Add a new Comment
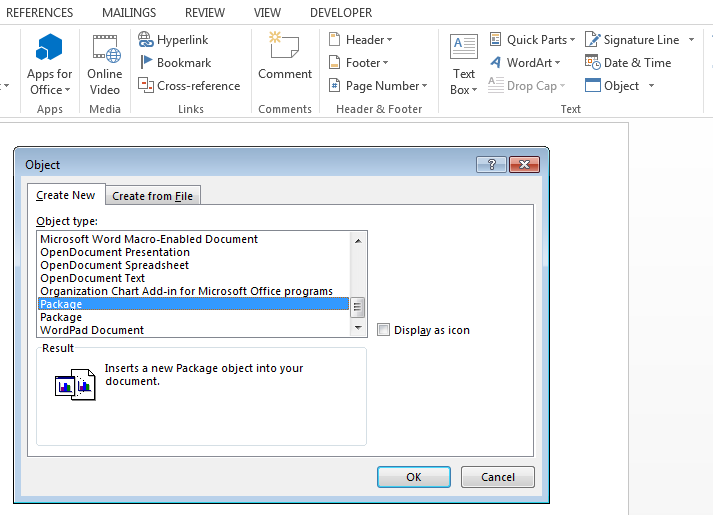Screen dimensions: 713x515 click(285, 55)
